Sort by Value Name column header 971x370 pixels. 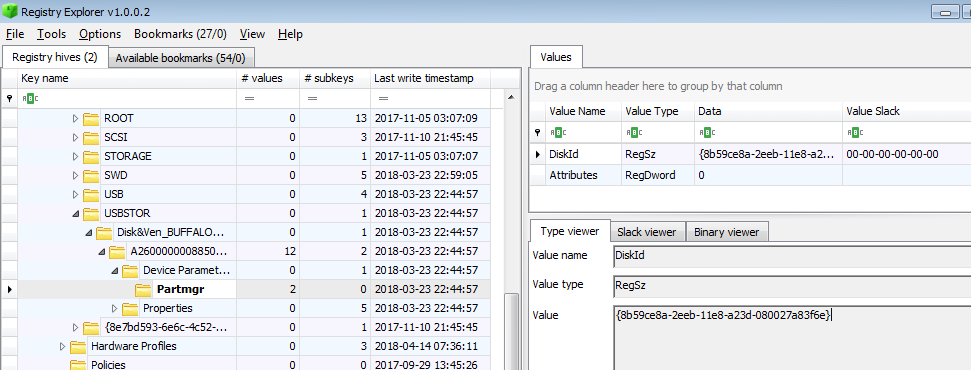583,111
